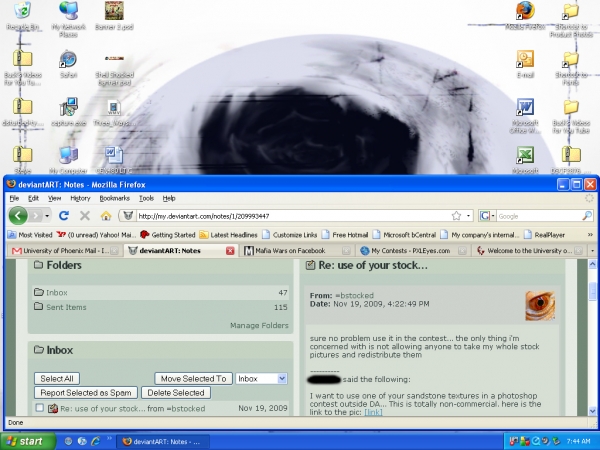Image resolution: width=600 pixels, height=450 pixels.
Task: Open the Help menu
Action: [x=169, y=198]
